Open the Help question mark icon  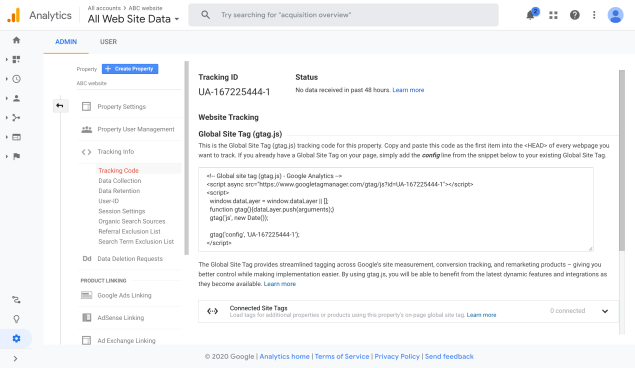(x=575, y=15)
